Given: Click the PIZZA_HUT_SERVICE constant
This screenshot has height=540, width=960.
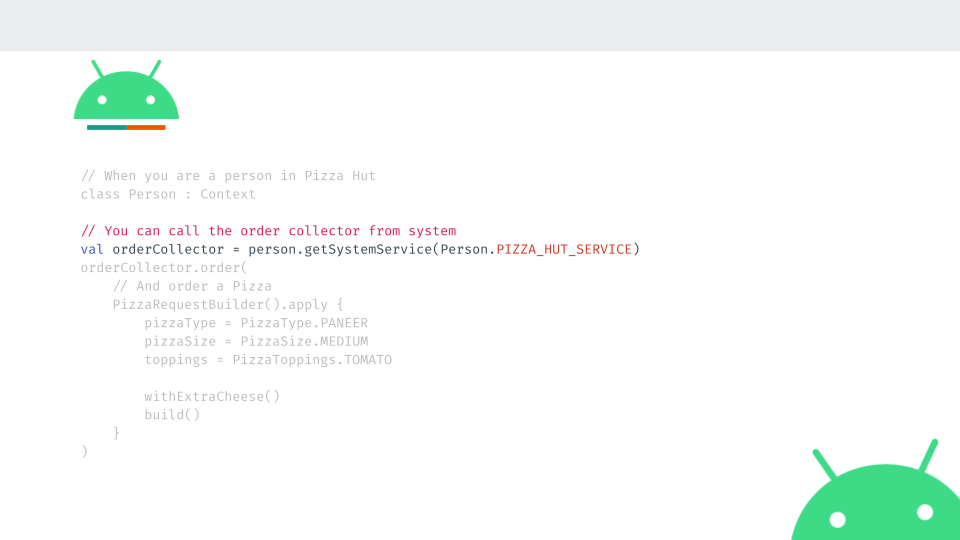Looking at the screenshot, I should pos(564,249).
